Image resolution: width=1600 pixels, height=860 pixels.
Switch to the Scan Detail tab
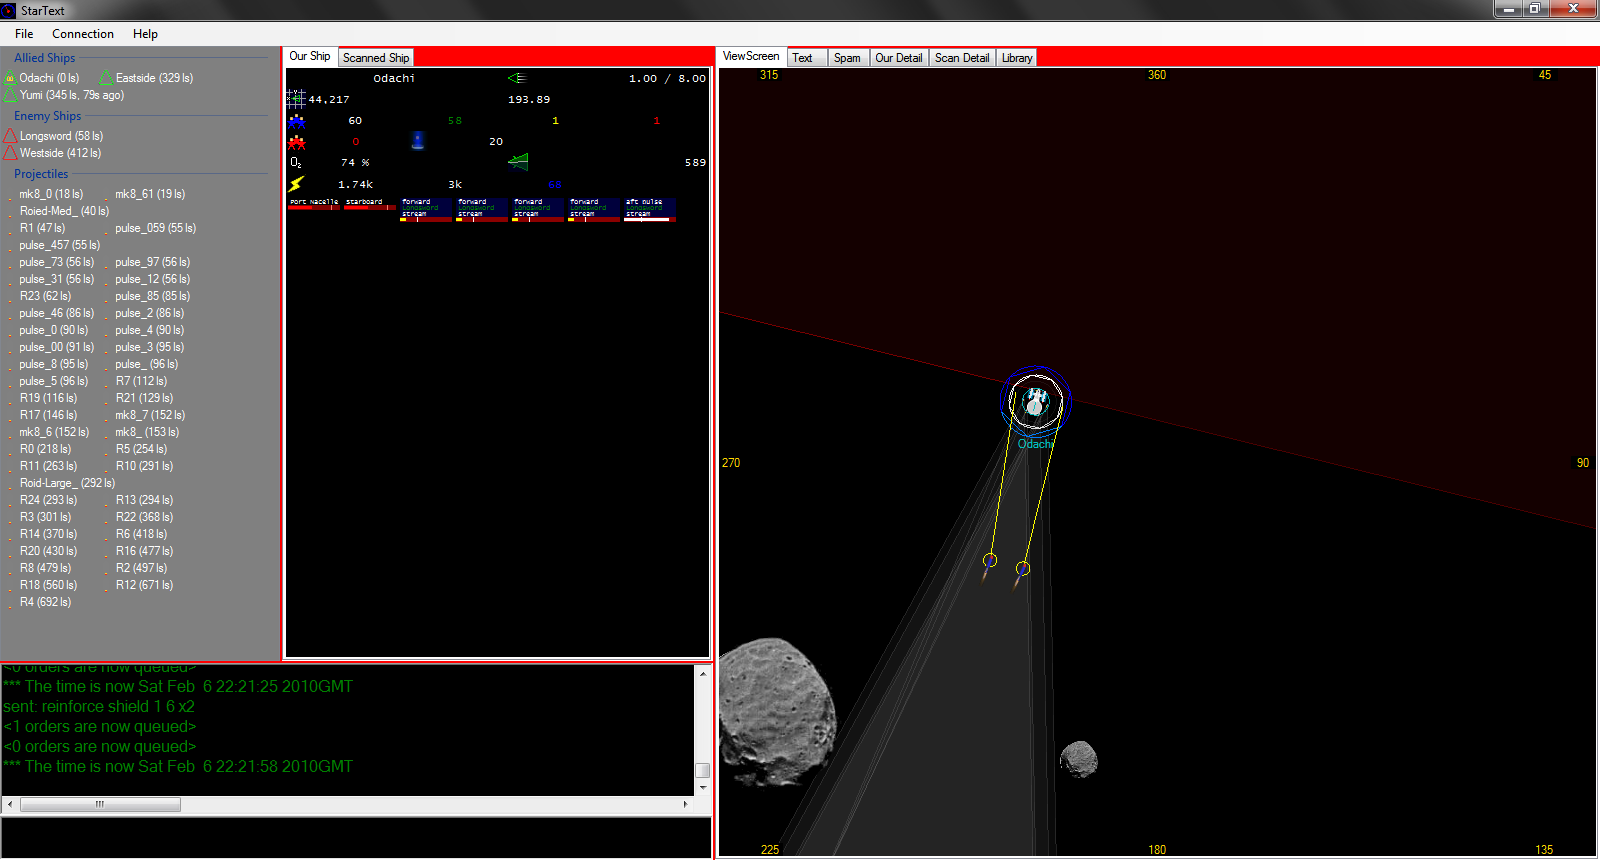coord(961,58)
